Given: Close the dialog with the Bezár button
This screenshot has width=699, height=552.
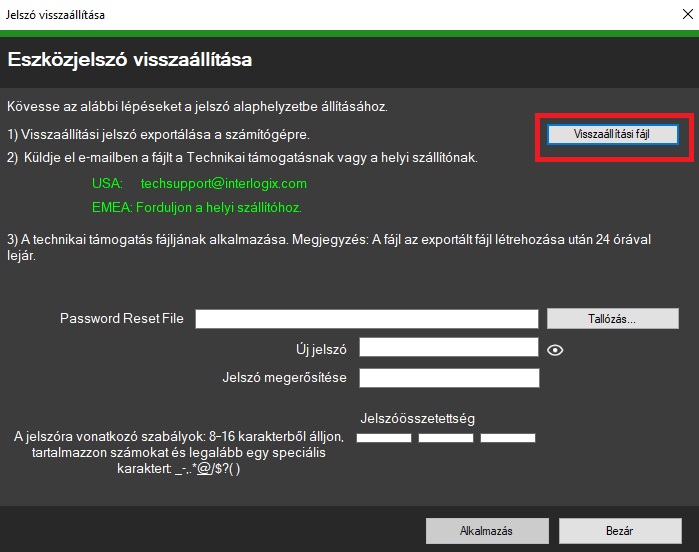Looking at the screenshot, I should 620,531.
